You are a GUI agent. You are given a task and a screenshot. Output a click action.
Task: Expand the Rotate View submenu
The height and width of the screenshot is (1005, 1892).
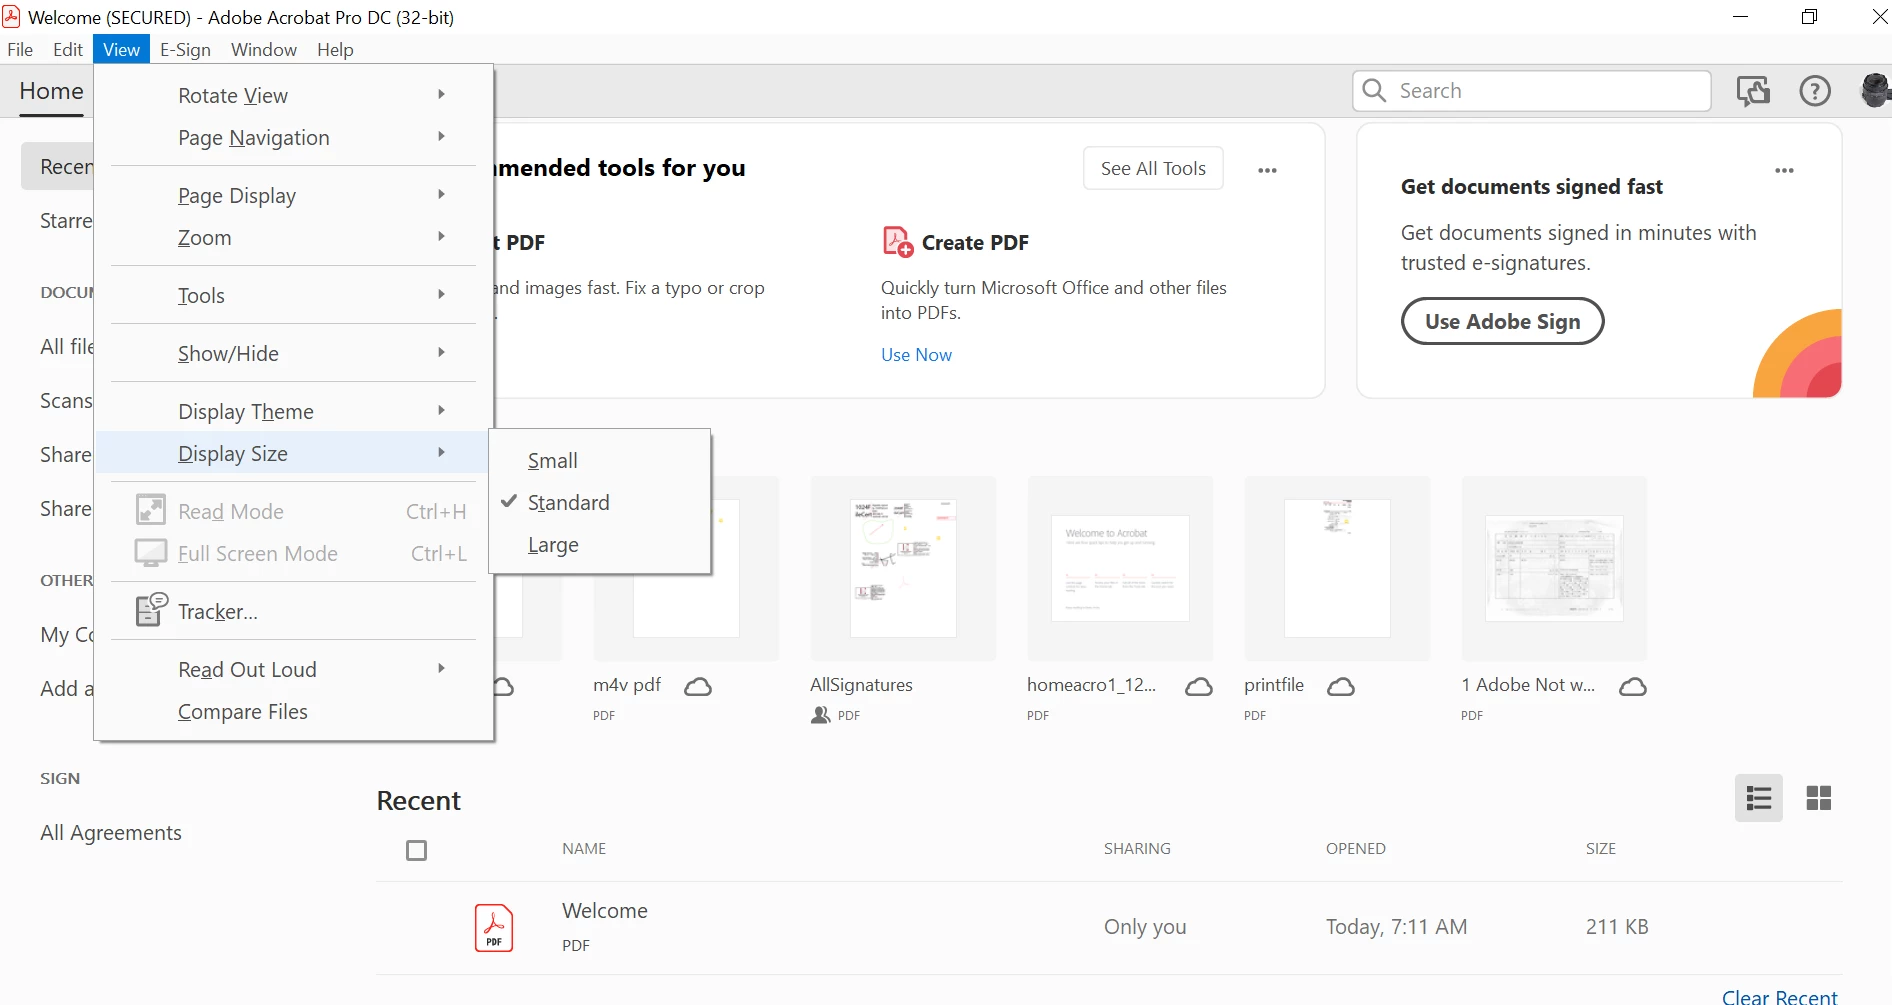coord(294,95)
